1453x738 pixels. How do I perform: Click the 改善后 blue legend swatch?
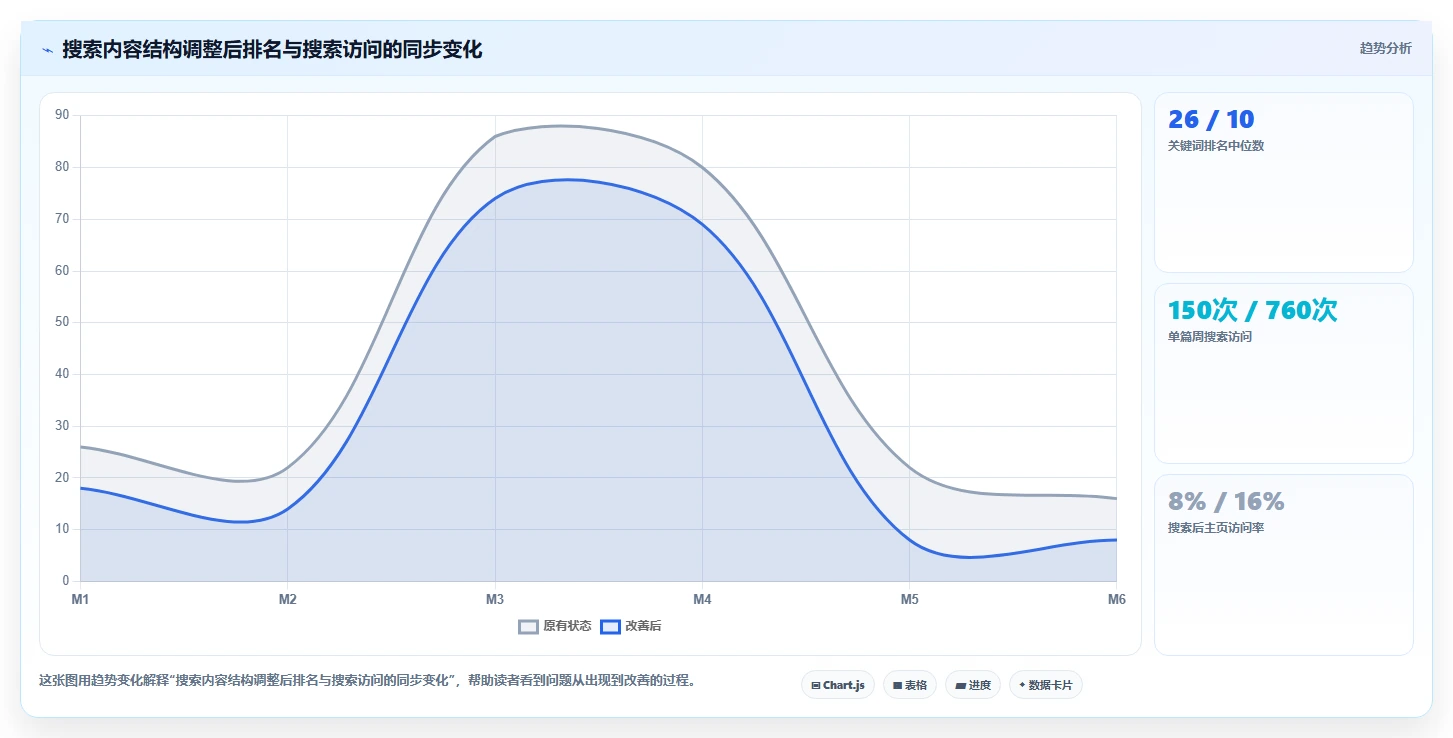611,627
